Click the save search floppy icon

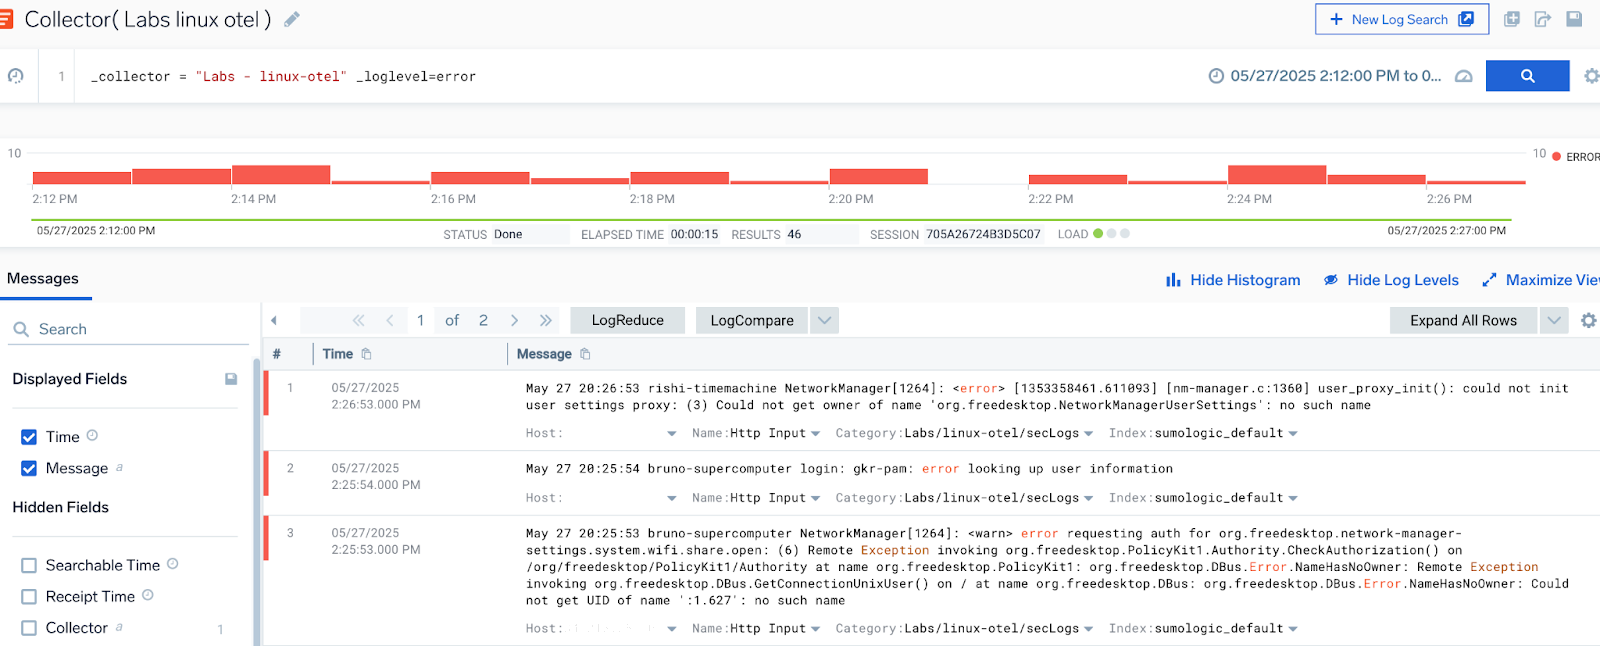(1574, 19)
